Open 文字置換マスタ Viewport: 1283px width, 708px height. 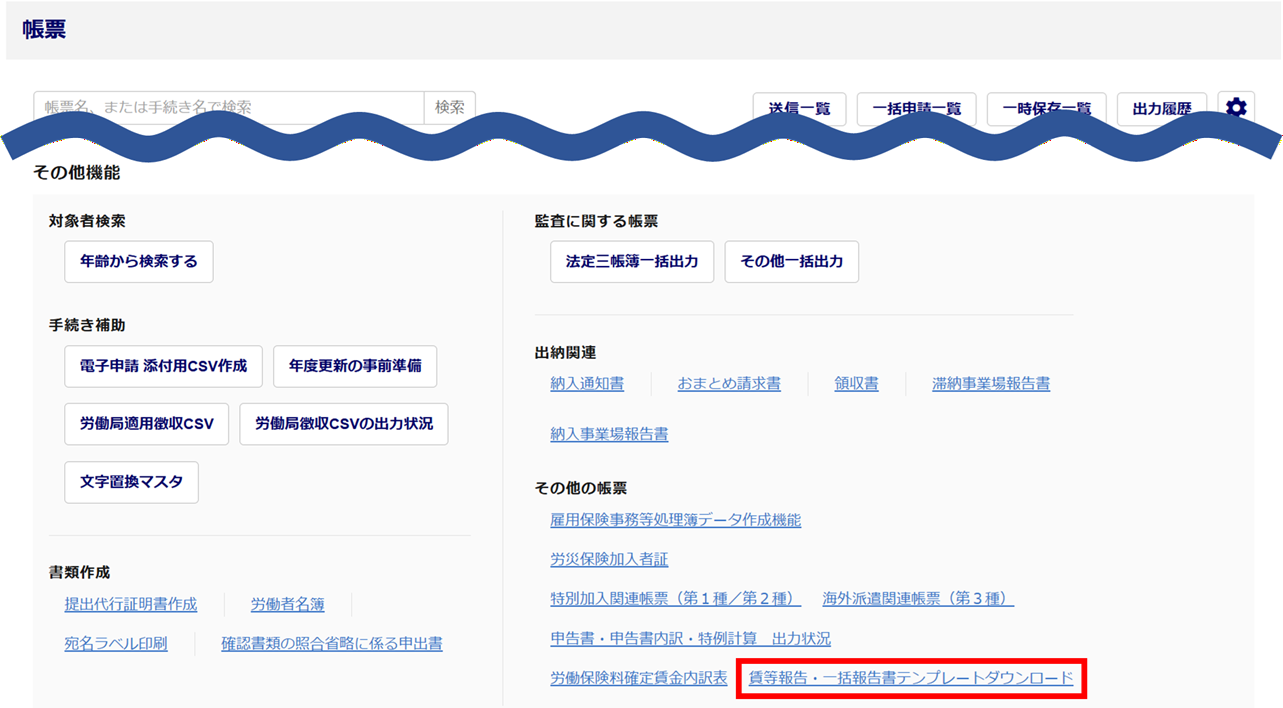(x=131, y=482)
